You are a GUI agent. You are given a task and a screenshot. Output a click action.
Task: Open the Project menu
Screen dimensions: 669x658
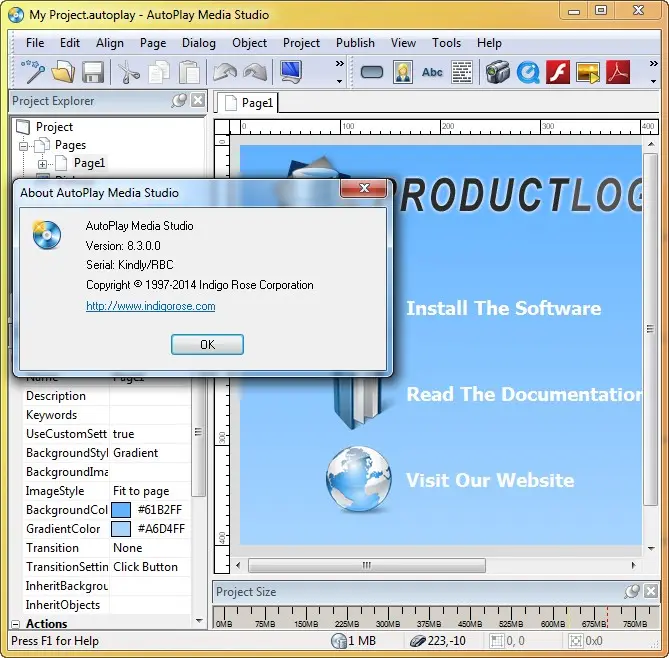tap(301, 43)
